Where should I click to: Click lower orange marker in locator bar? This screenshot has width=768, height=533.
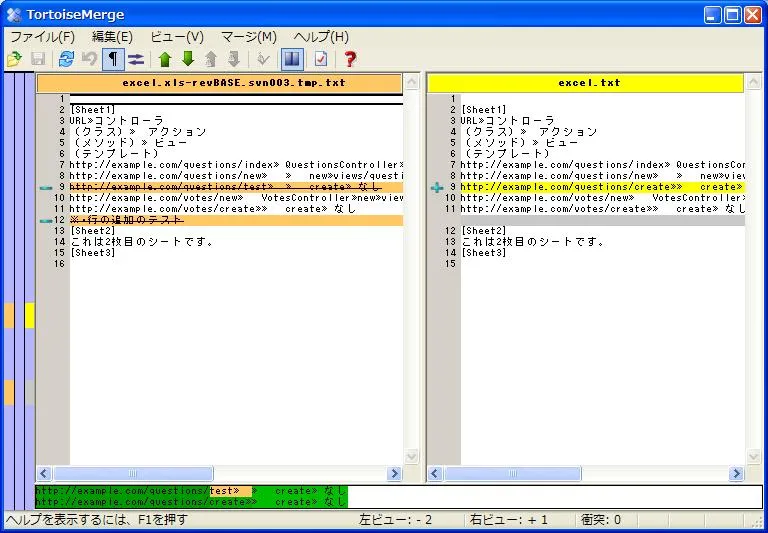[9, 392]
